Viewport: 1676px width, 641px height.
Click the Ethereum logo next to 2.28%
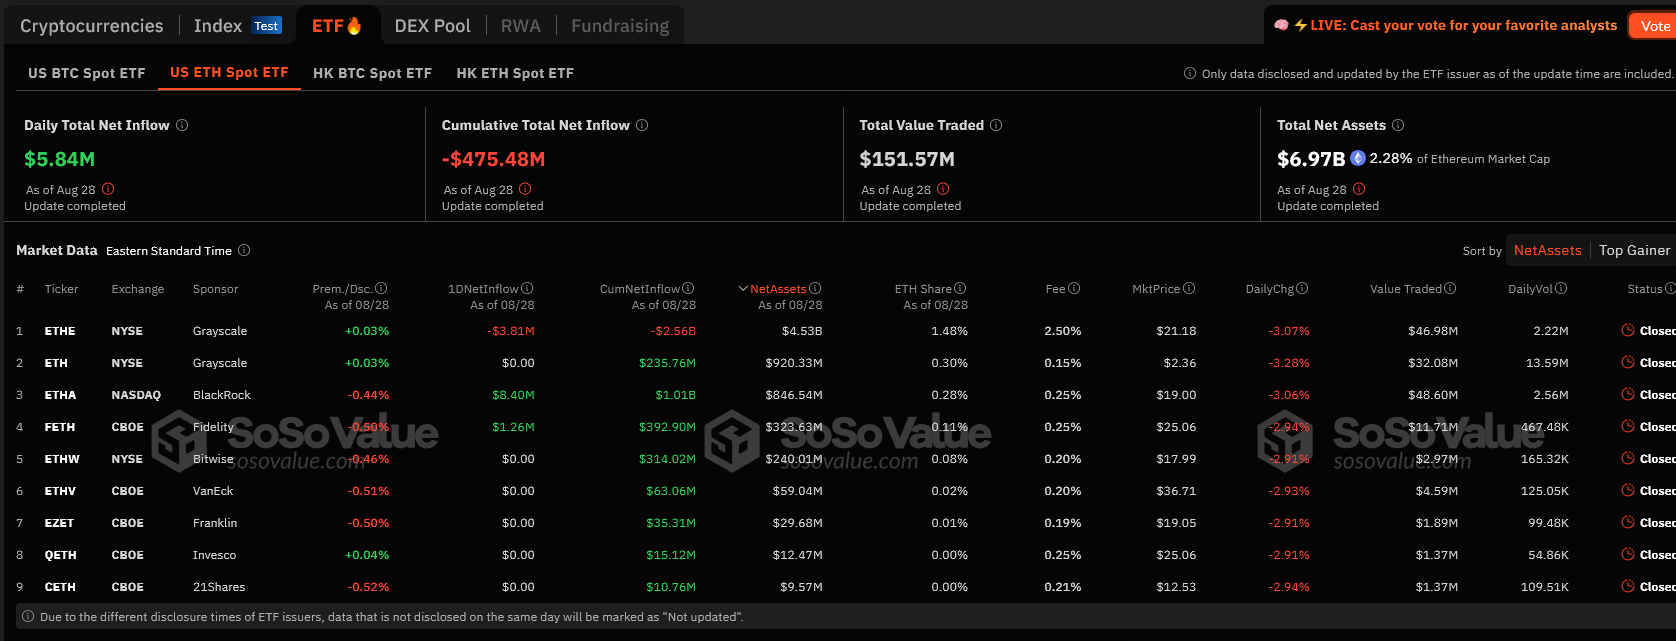[x=1358, y=158]
